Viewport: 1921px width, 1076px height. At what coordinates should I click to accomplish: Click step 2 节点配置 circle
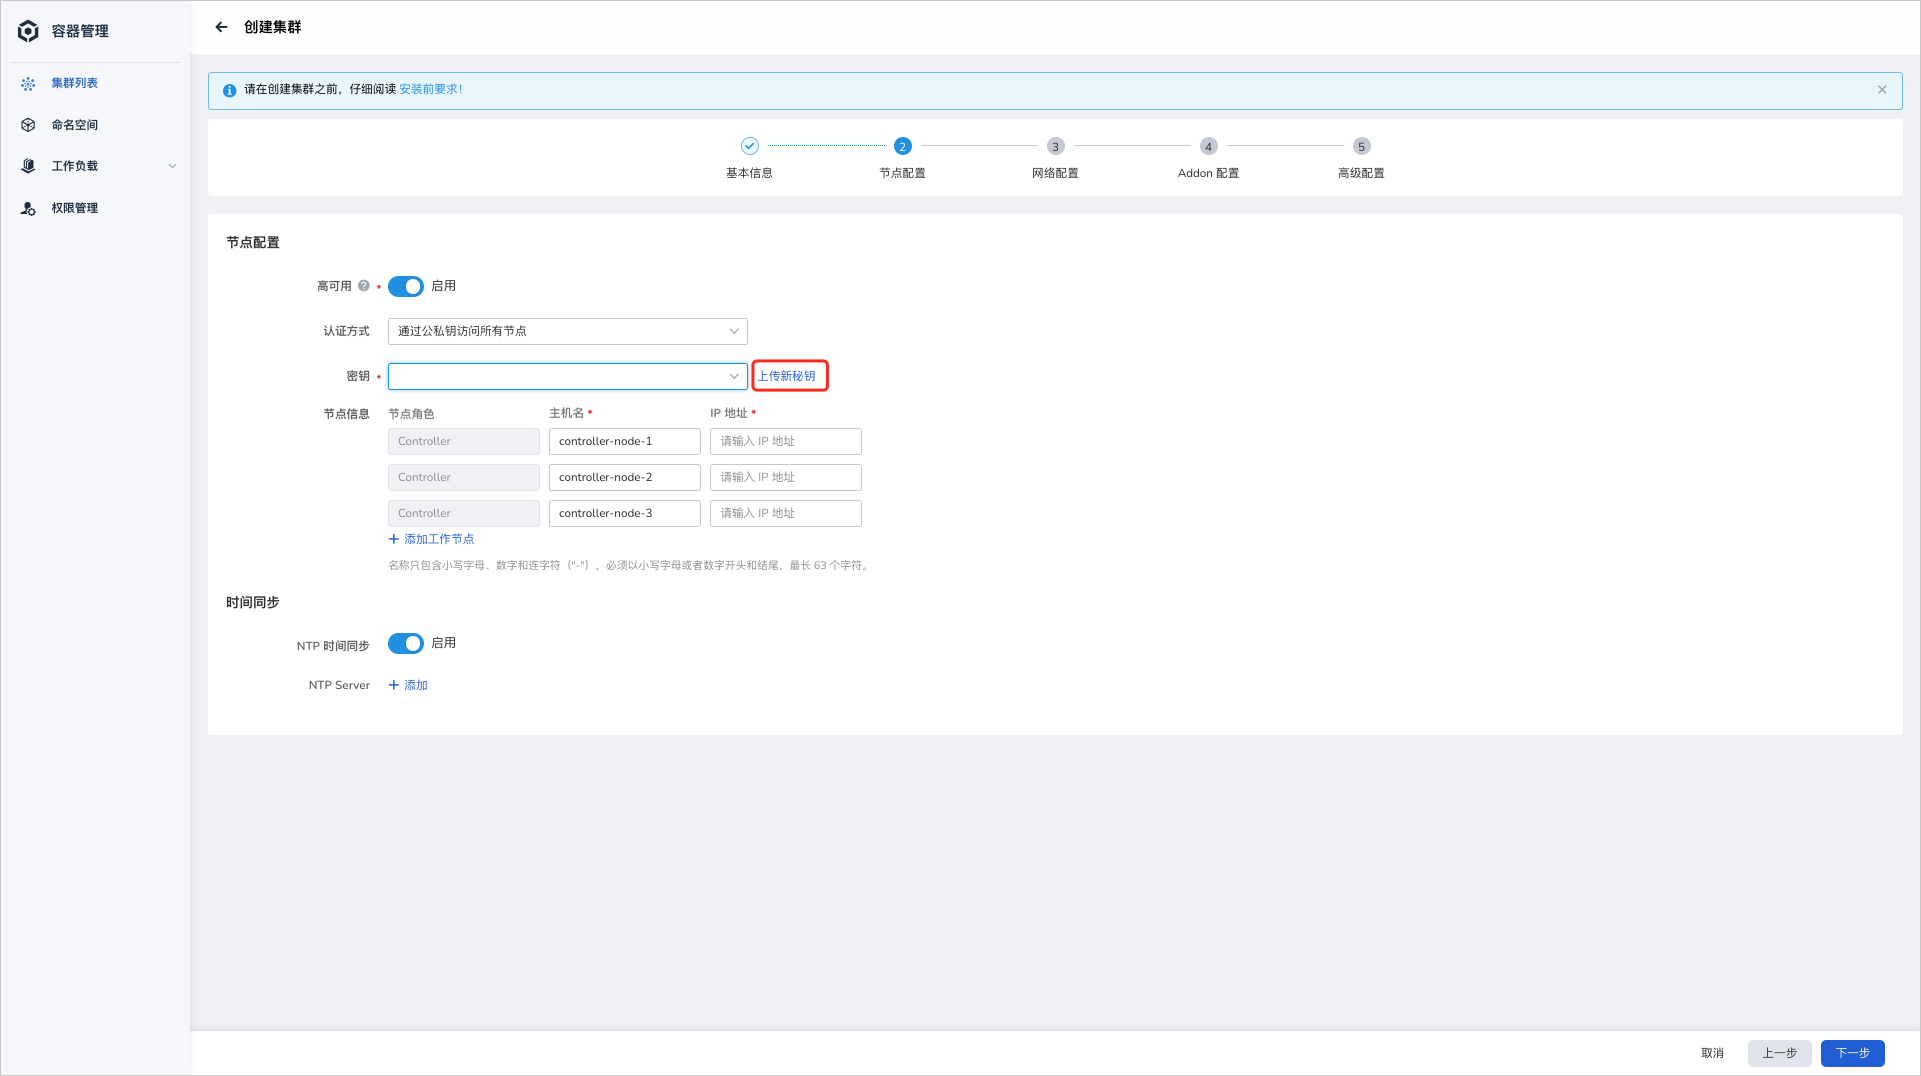pos(903,146)
